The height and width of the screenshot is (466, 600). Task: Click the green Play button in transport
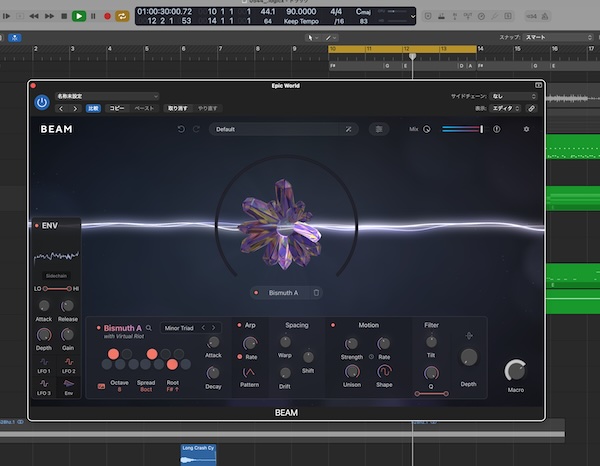coord(79,16)
